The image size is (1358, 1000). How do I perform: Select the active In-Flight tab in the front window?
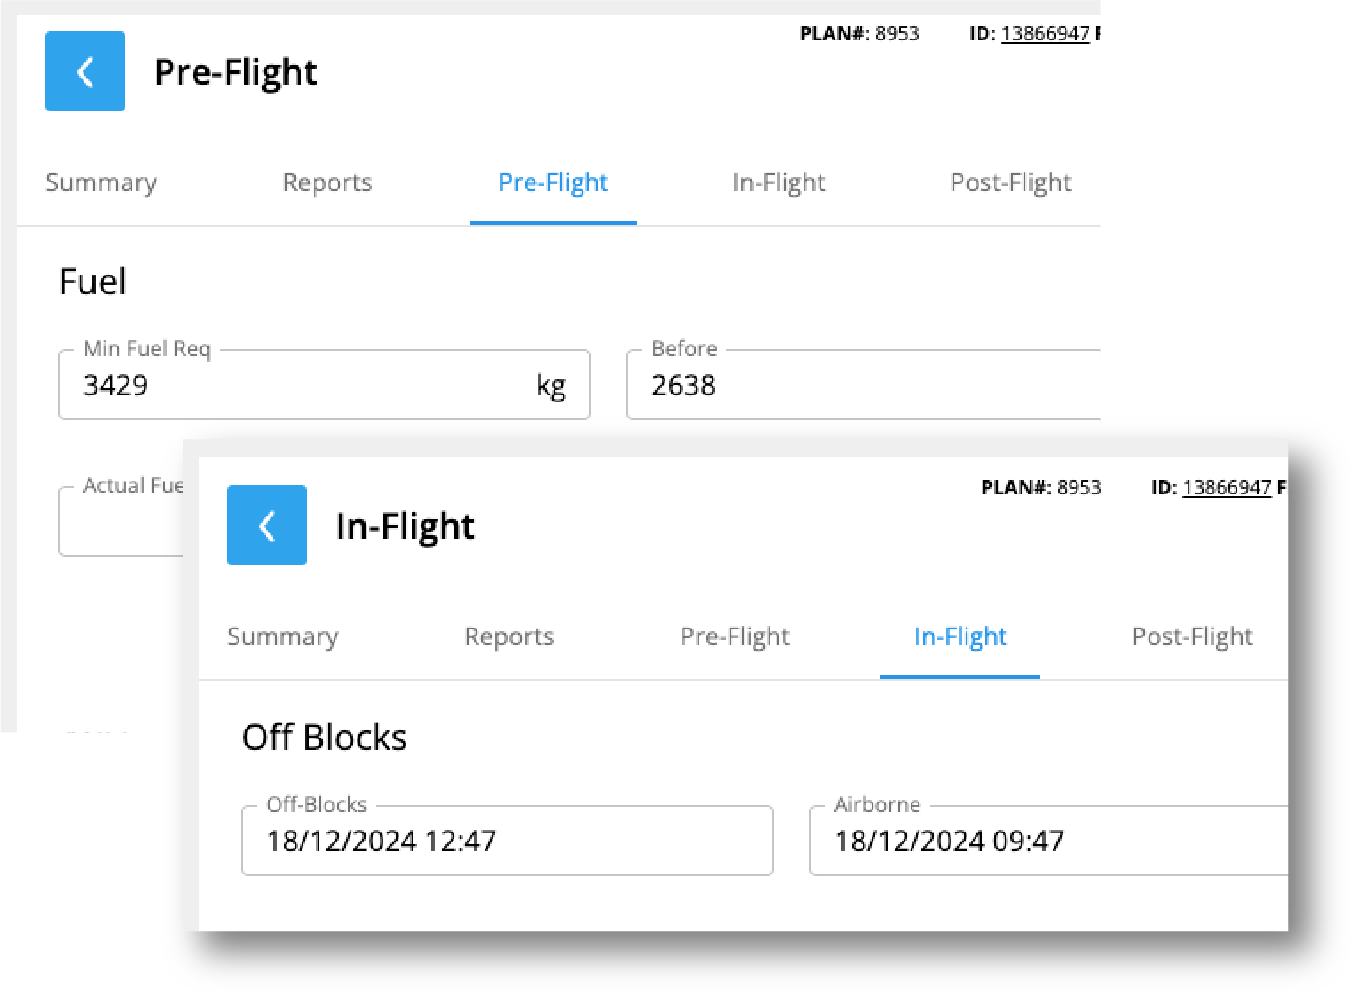pyautogui.click(x=960, y=637)
